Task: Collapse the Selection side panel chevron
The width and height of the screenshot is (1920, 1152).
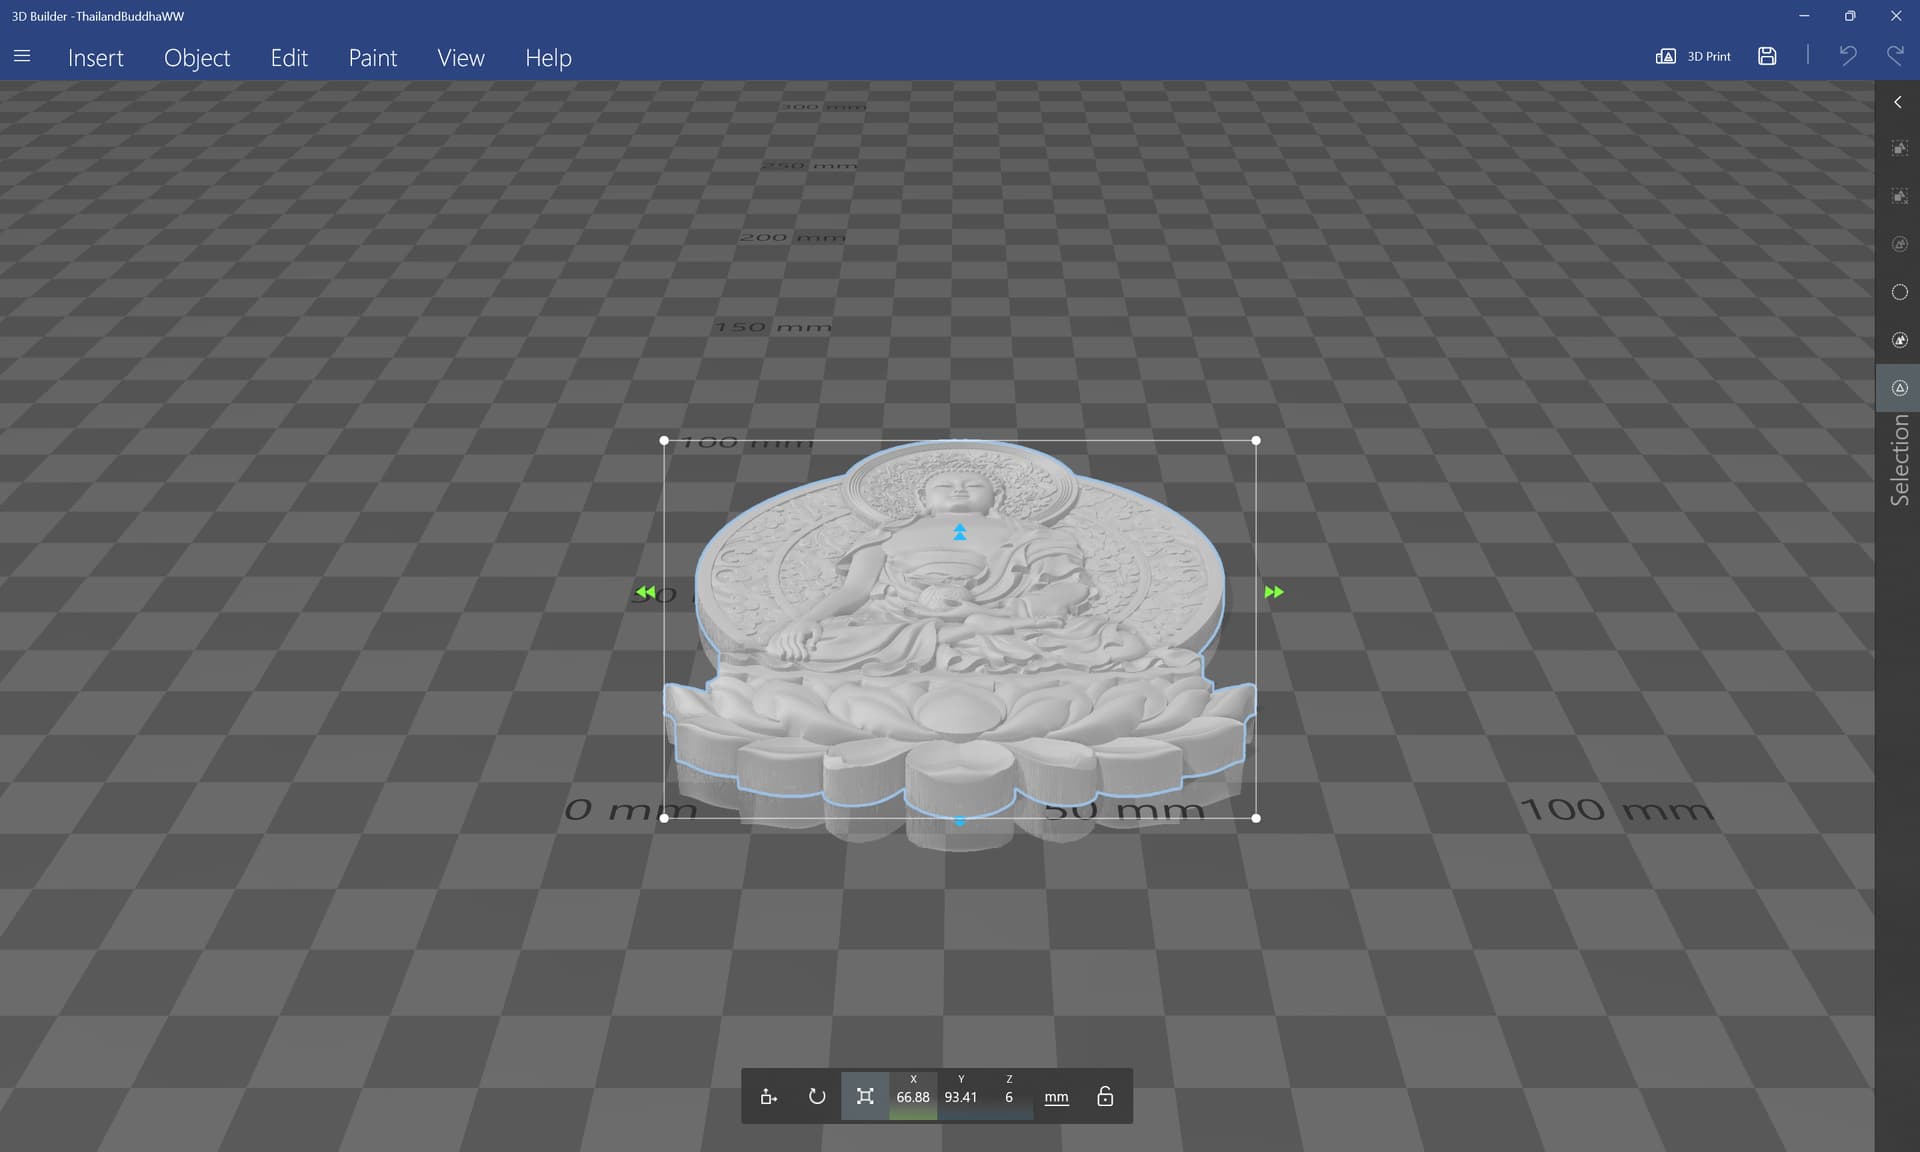Action: pos(1898,102)
